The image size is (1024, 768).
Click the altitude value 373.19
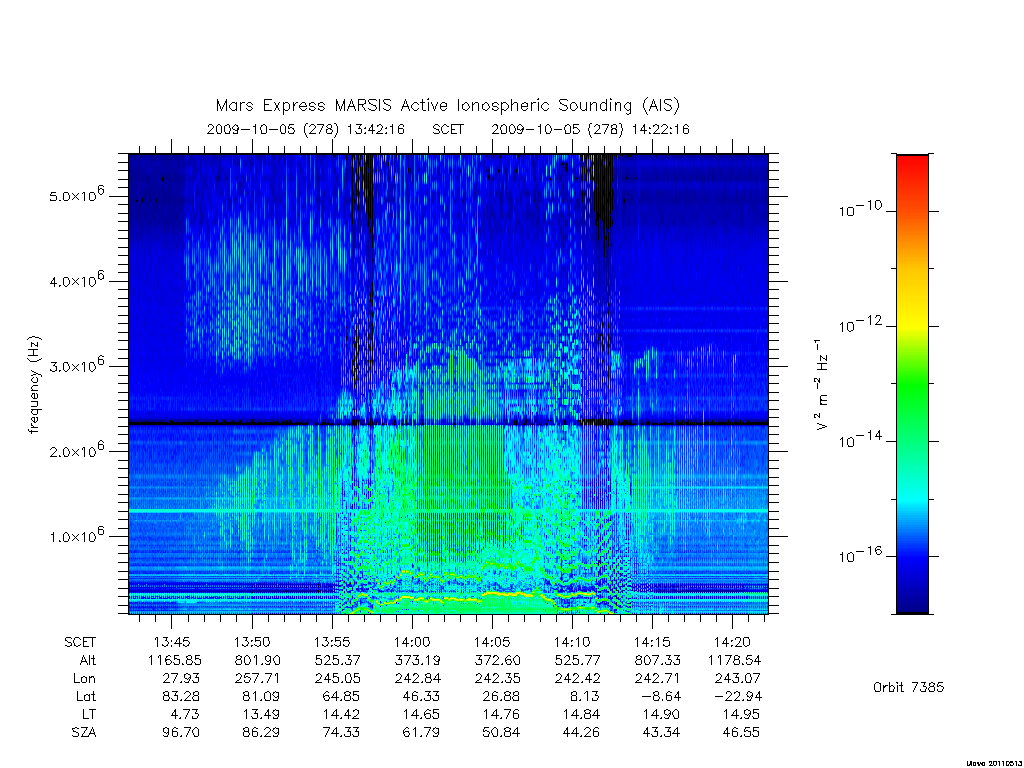coord(417,660)
